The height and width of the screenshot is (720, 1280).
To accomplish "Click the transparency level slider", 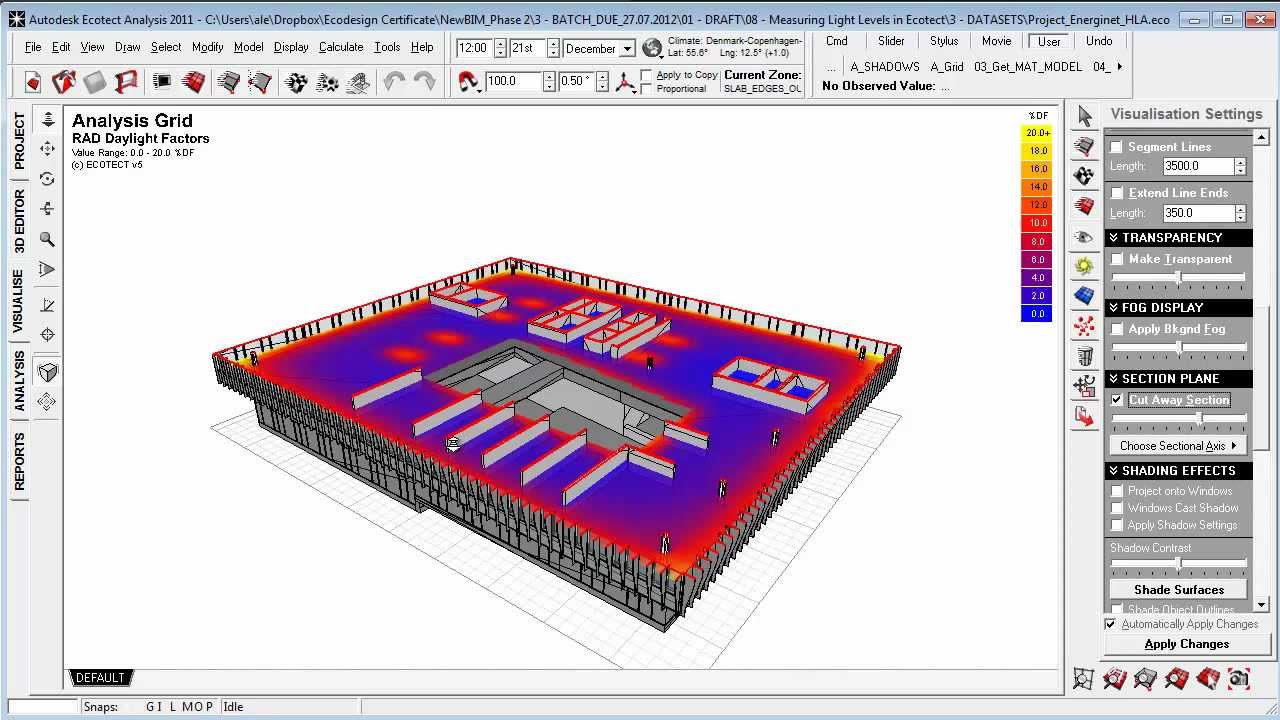I will (1179, 277).
